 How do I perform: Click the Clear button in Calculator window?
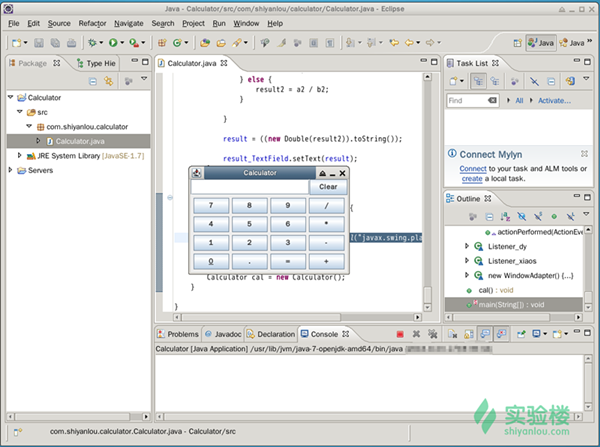(x=328, y=187)
